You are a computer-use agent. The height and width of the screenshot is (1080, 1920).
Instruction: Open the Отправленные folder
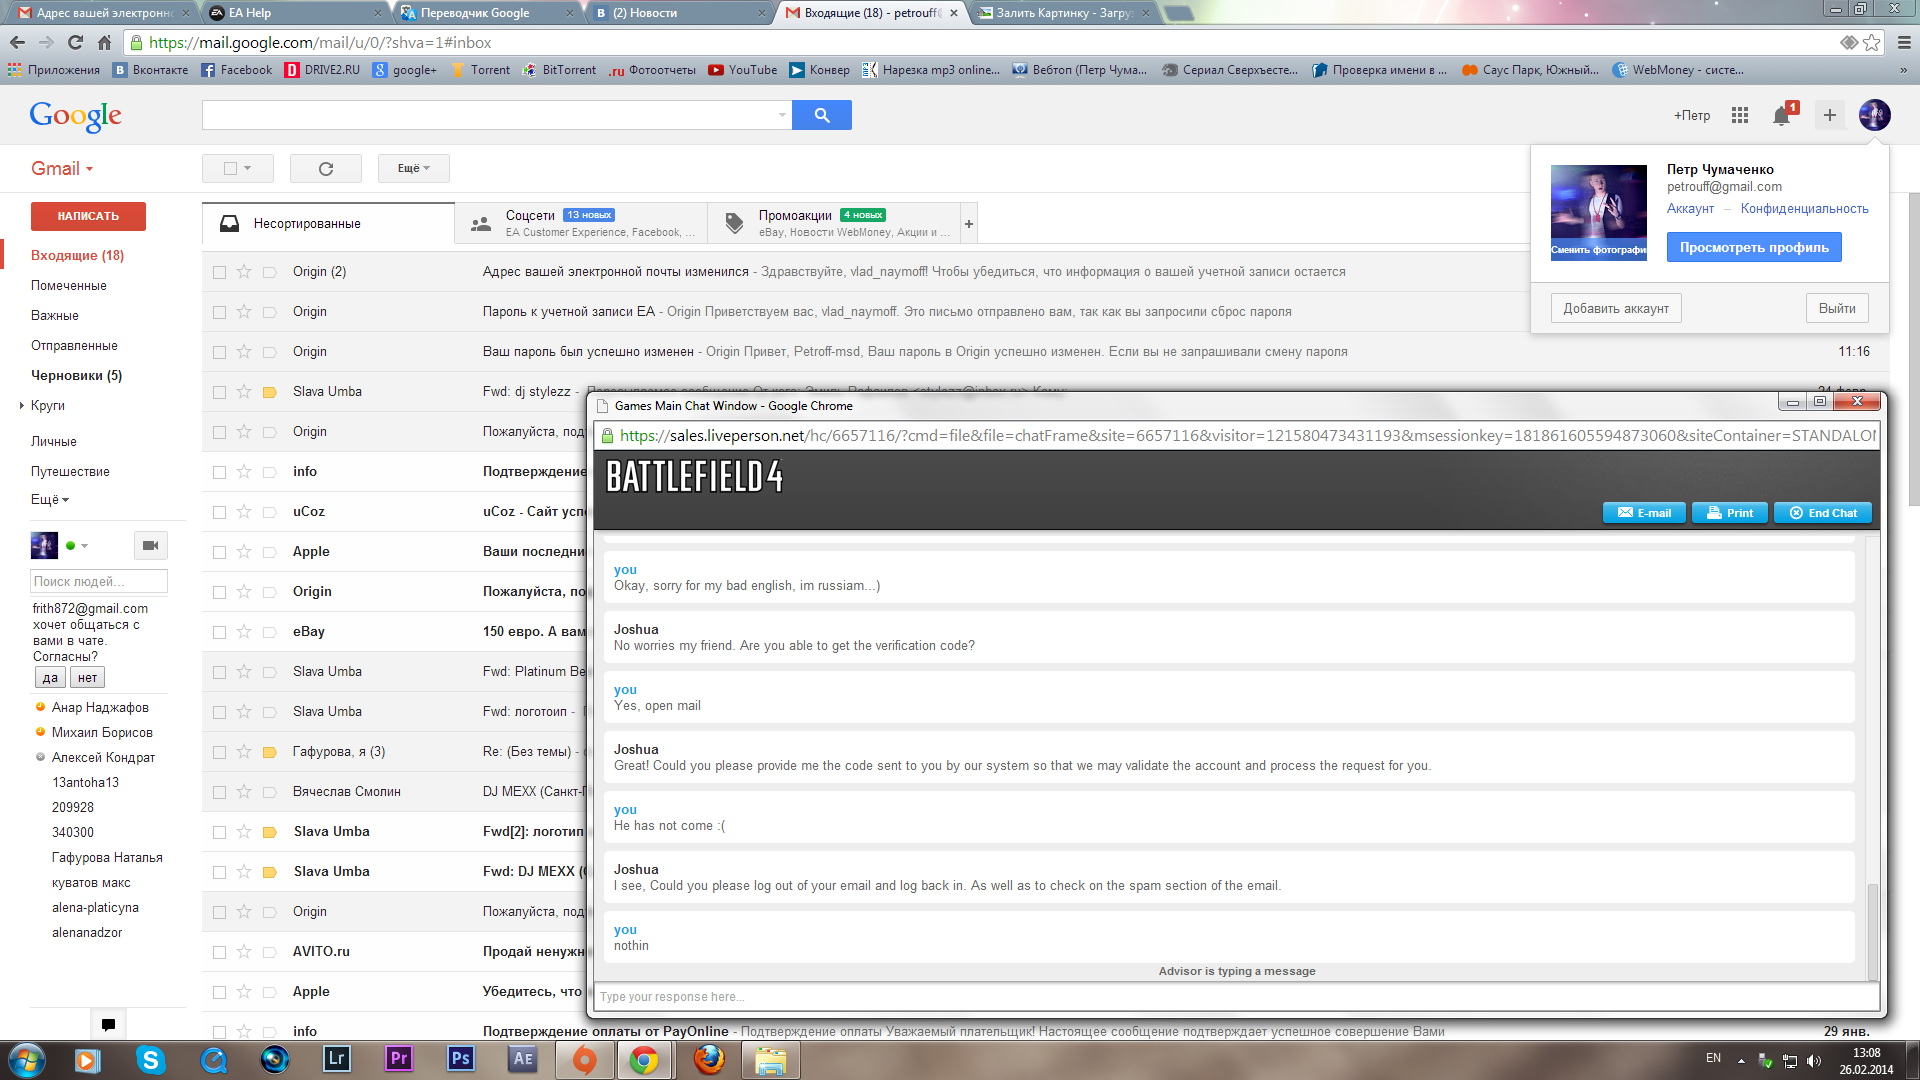(x=74, y=345)
